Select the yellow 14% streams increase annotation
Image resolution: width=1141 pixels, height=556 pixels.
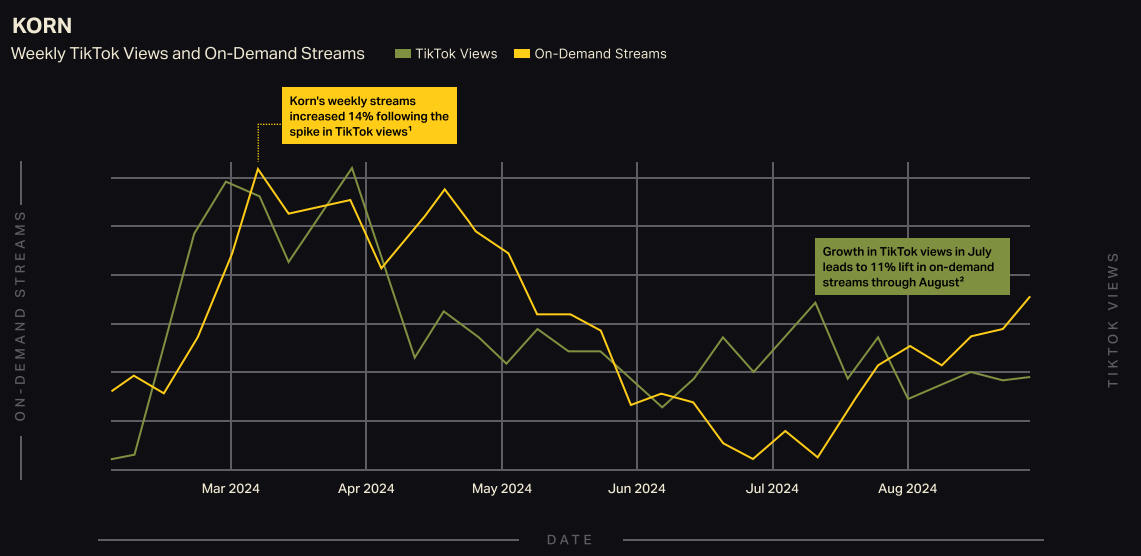point(368,115)
